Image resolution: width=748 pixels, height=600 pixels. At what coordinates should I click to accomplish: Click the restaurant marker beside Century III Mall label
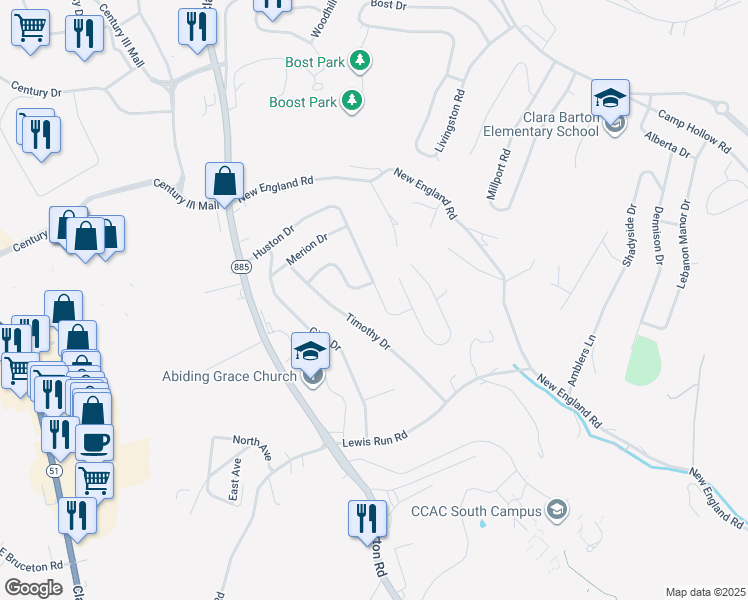tap(84, 34)
